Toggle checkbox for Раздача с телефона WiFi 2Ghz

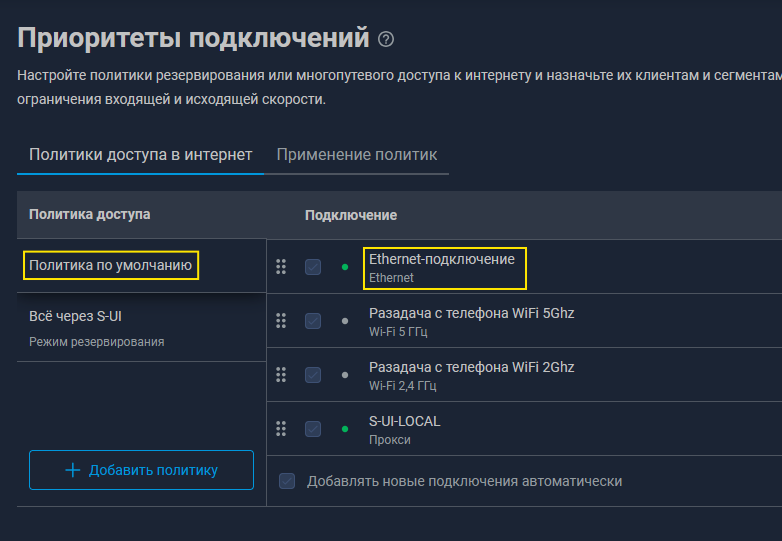point(313,375)
